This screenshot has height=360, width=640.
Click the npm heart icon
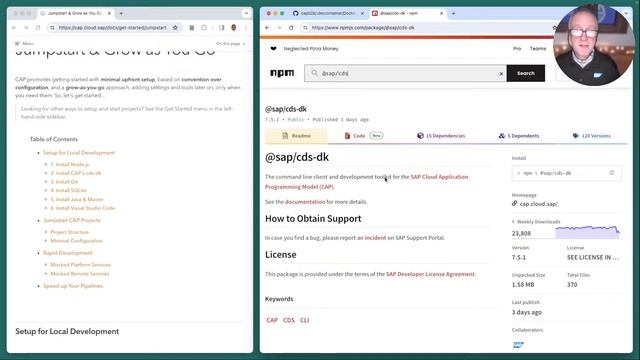pos(273,49)
